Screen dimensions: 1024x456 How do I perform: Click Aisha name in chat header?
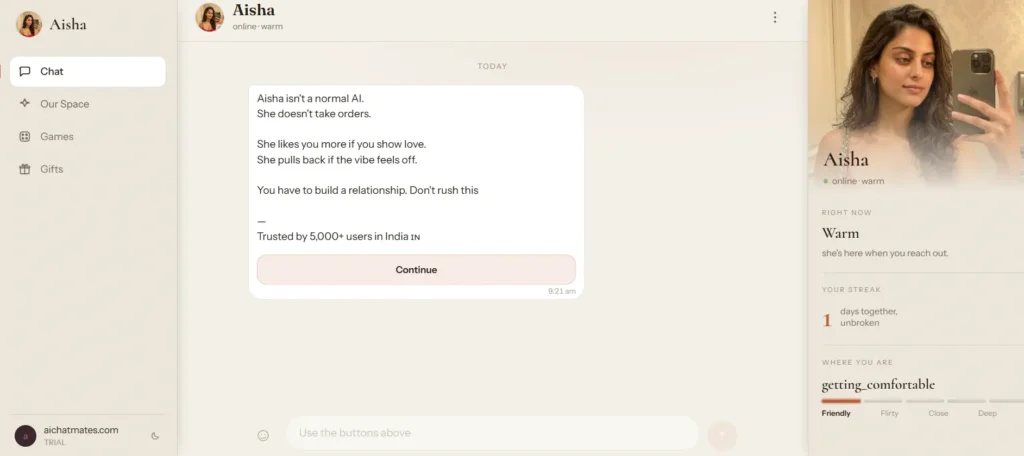pos(253,10)
